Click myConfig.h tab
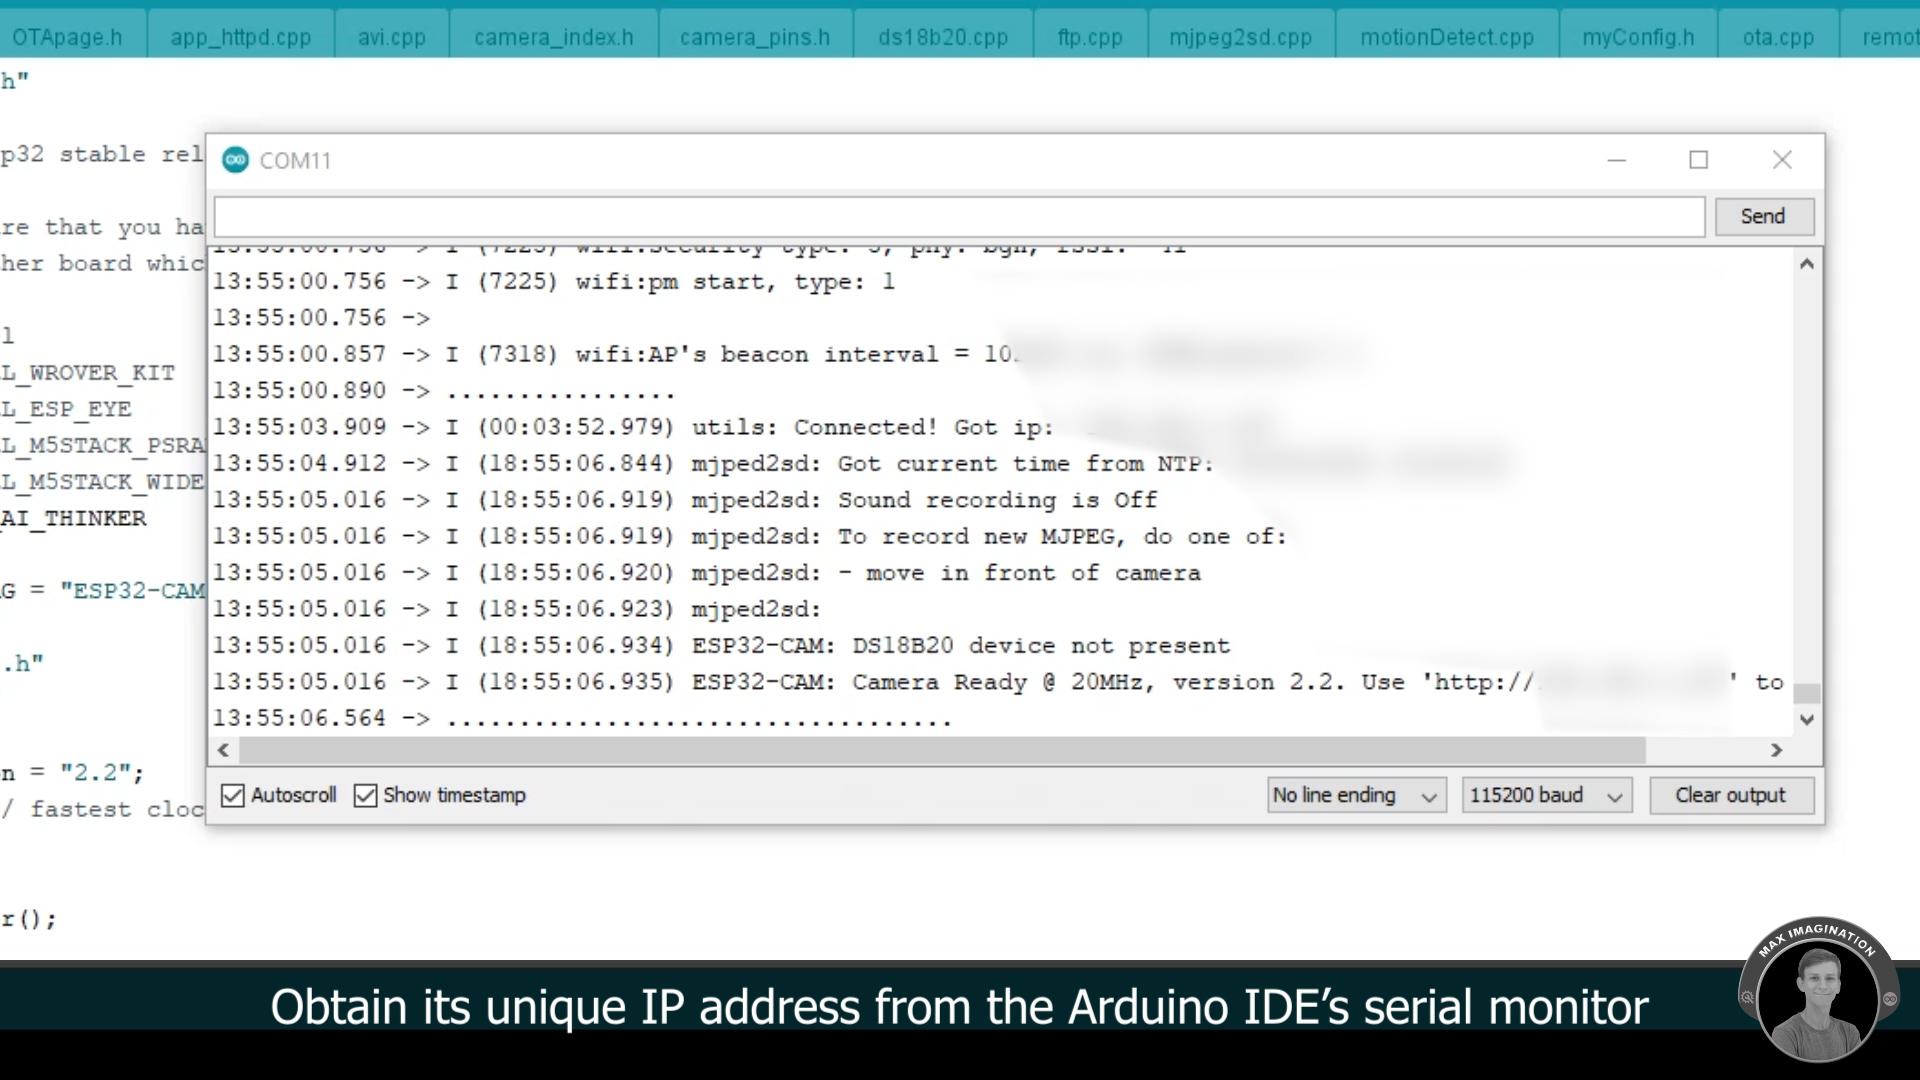Screen dimensions: 1920x1080 click(1638, 36)
